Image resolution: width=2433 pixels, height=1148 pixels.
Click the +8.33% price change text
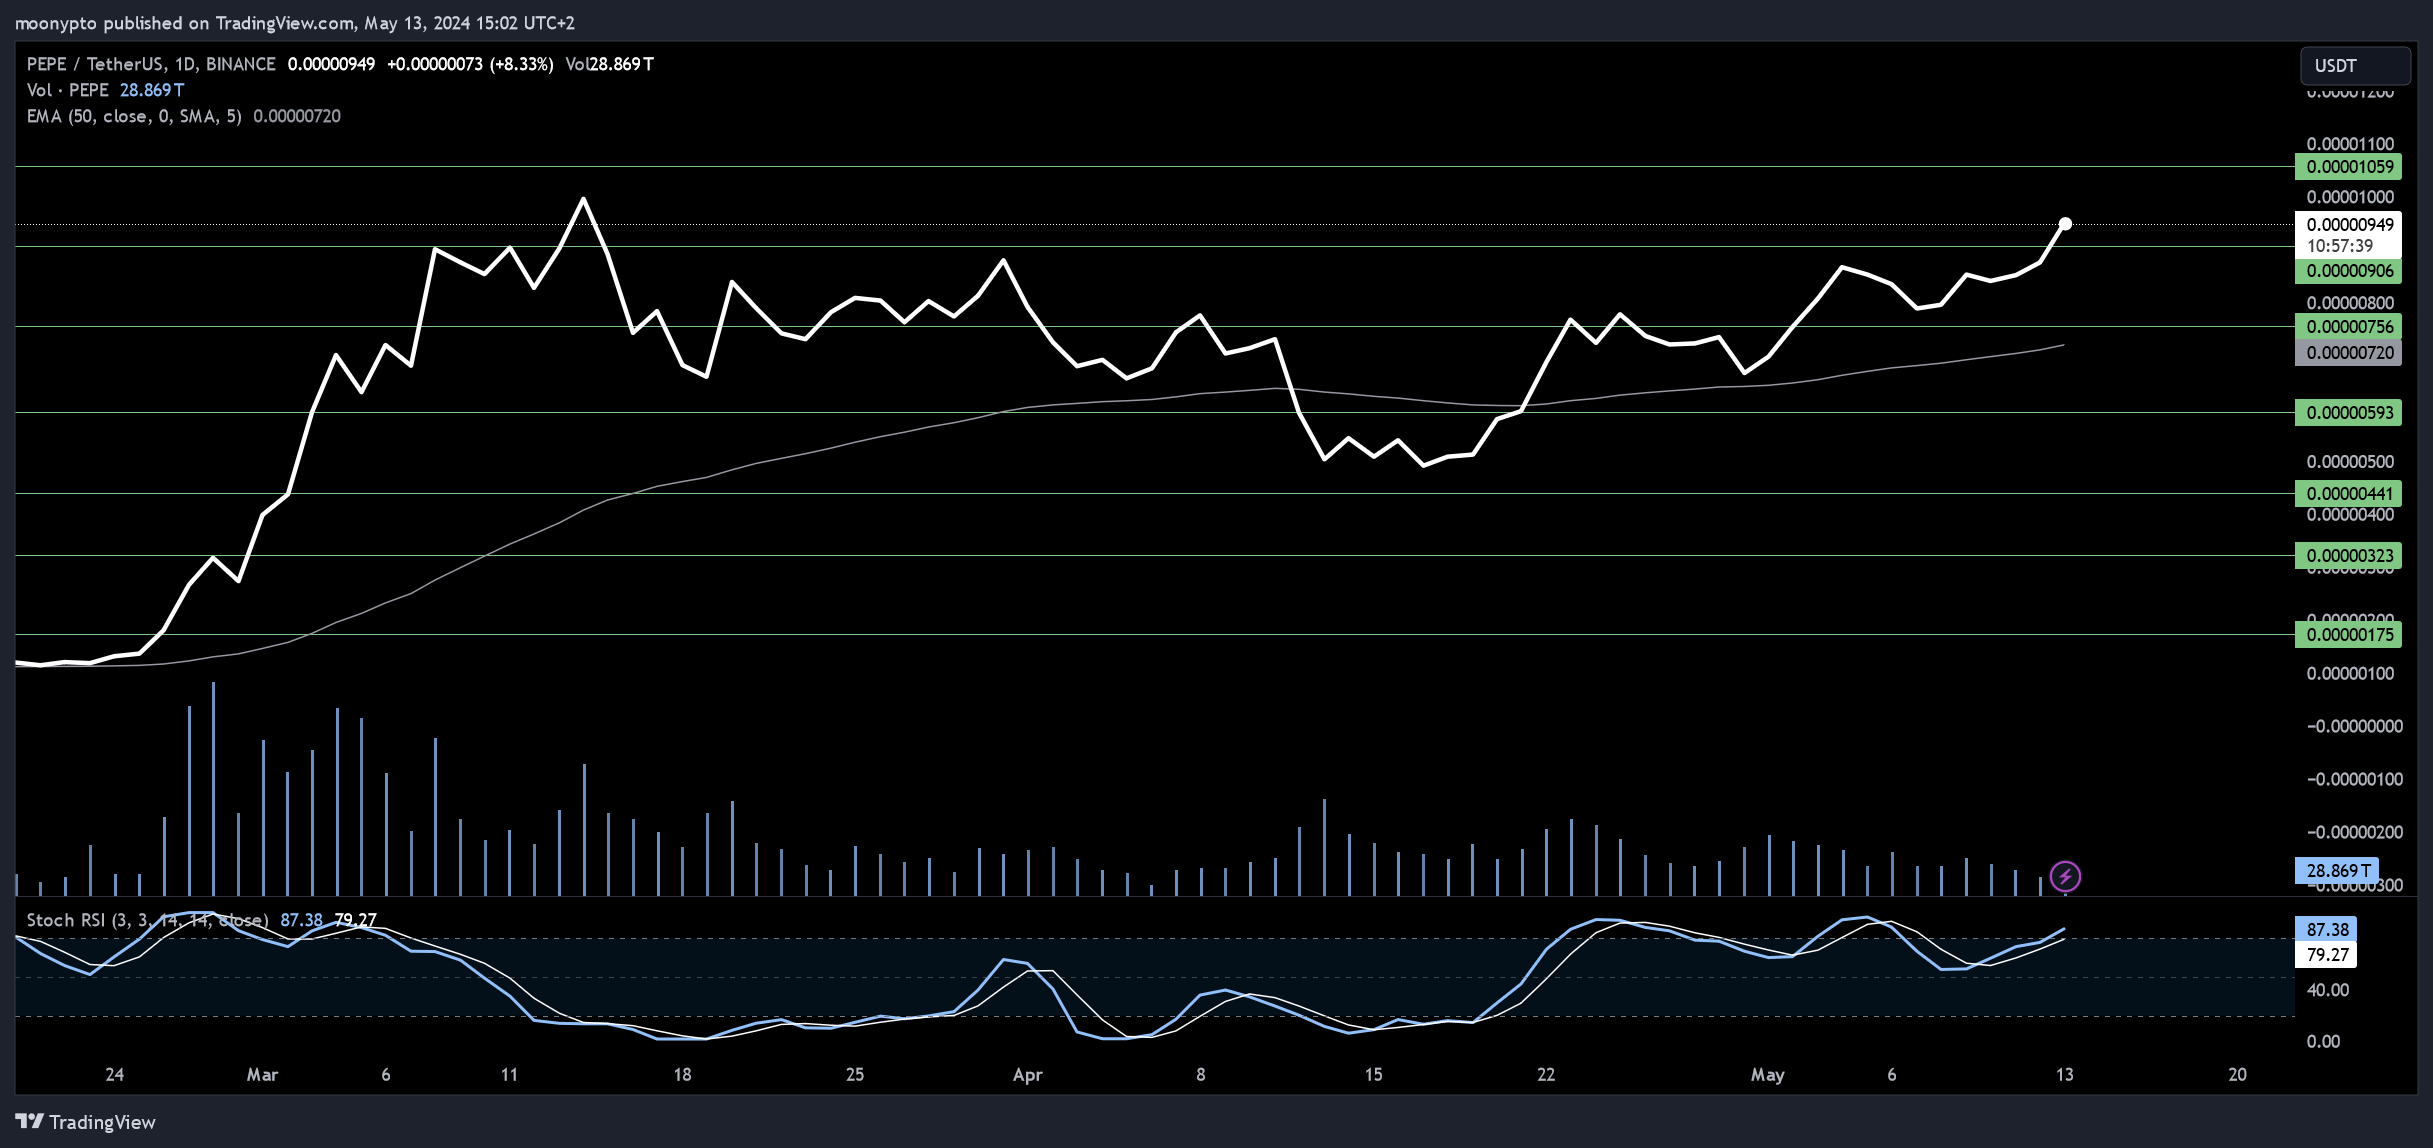(521, 64)
